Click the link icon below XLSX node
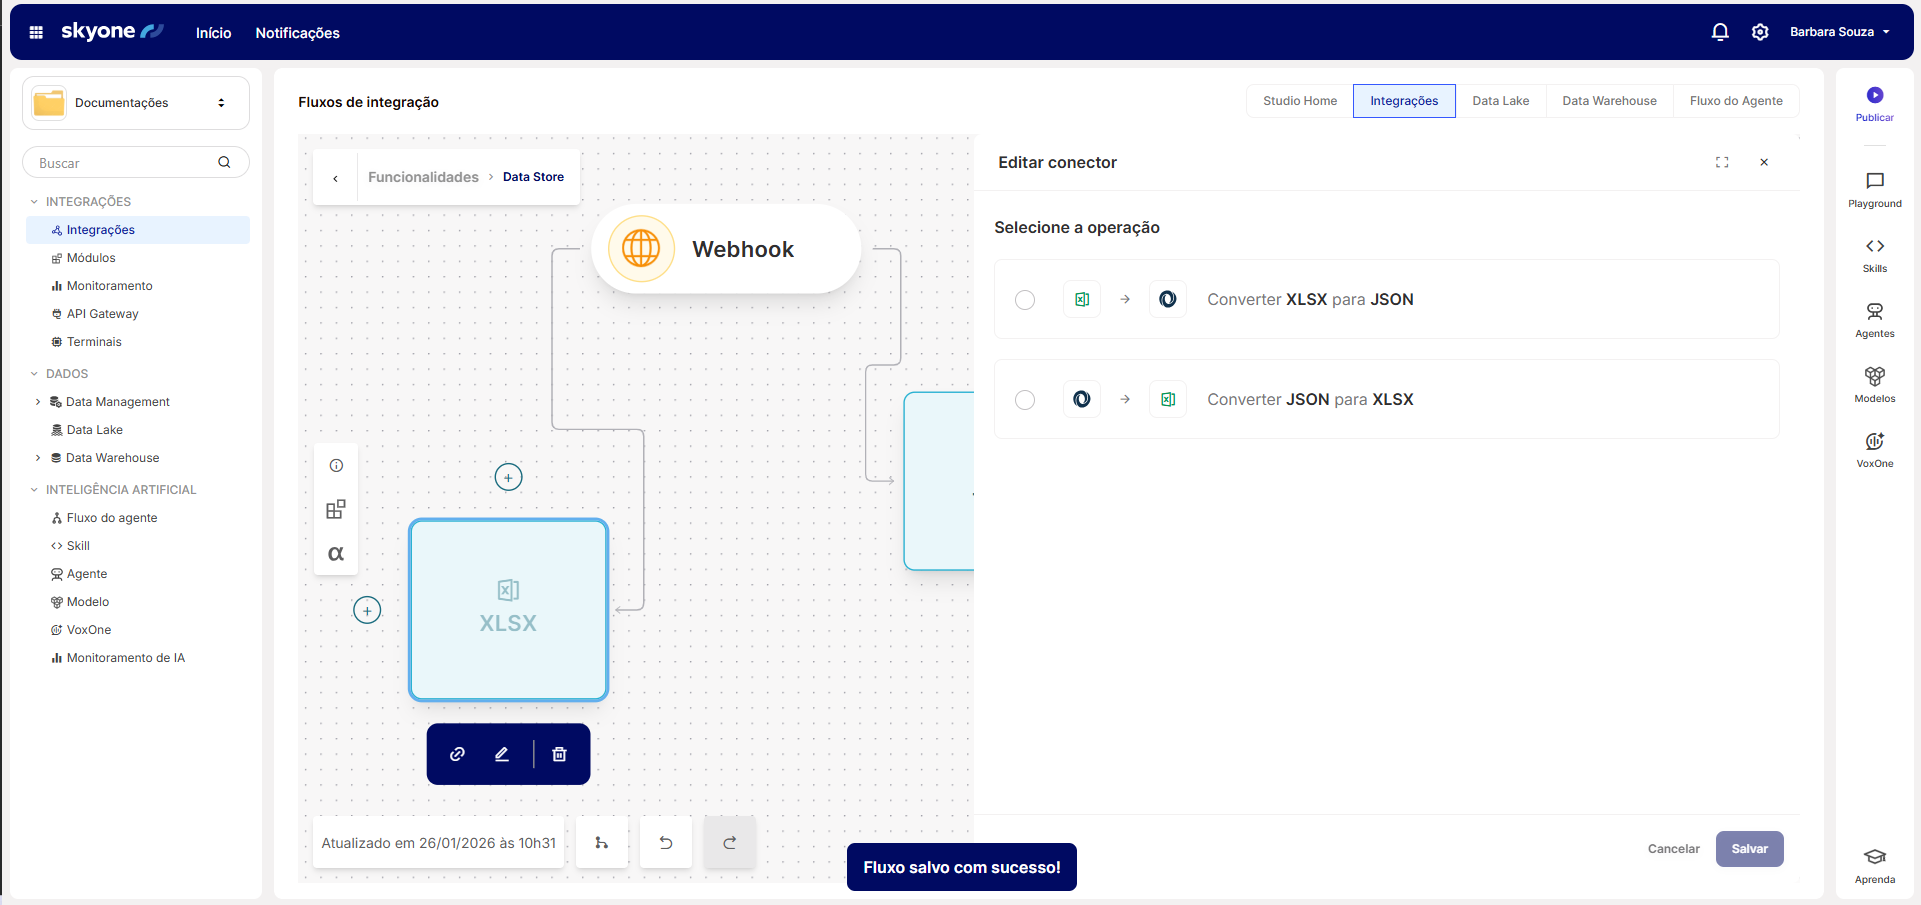This screenshot has height=905, width=1921. tap(457, 754)
